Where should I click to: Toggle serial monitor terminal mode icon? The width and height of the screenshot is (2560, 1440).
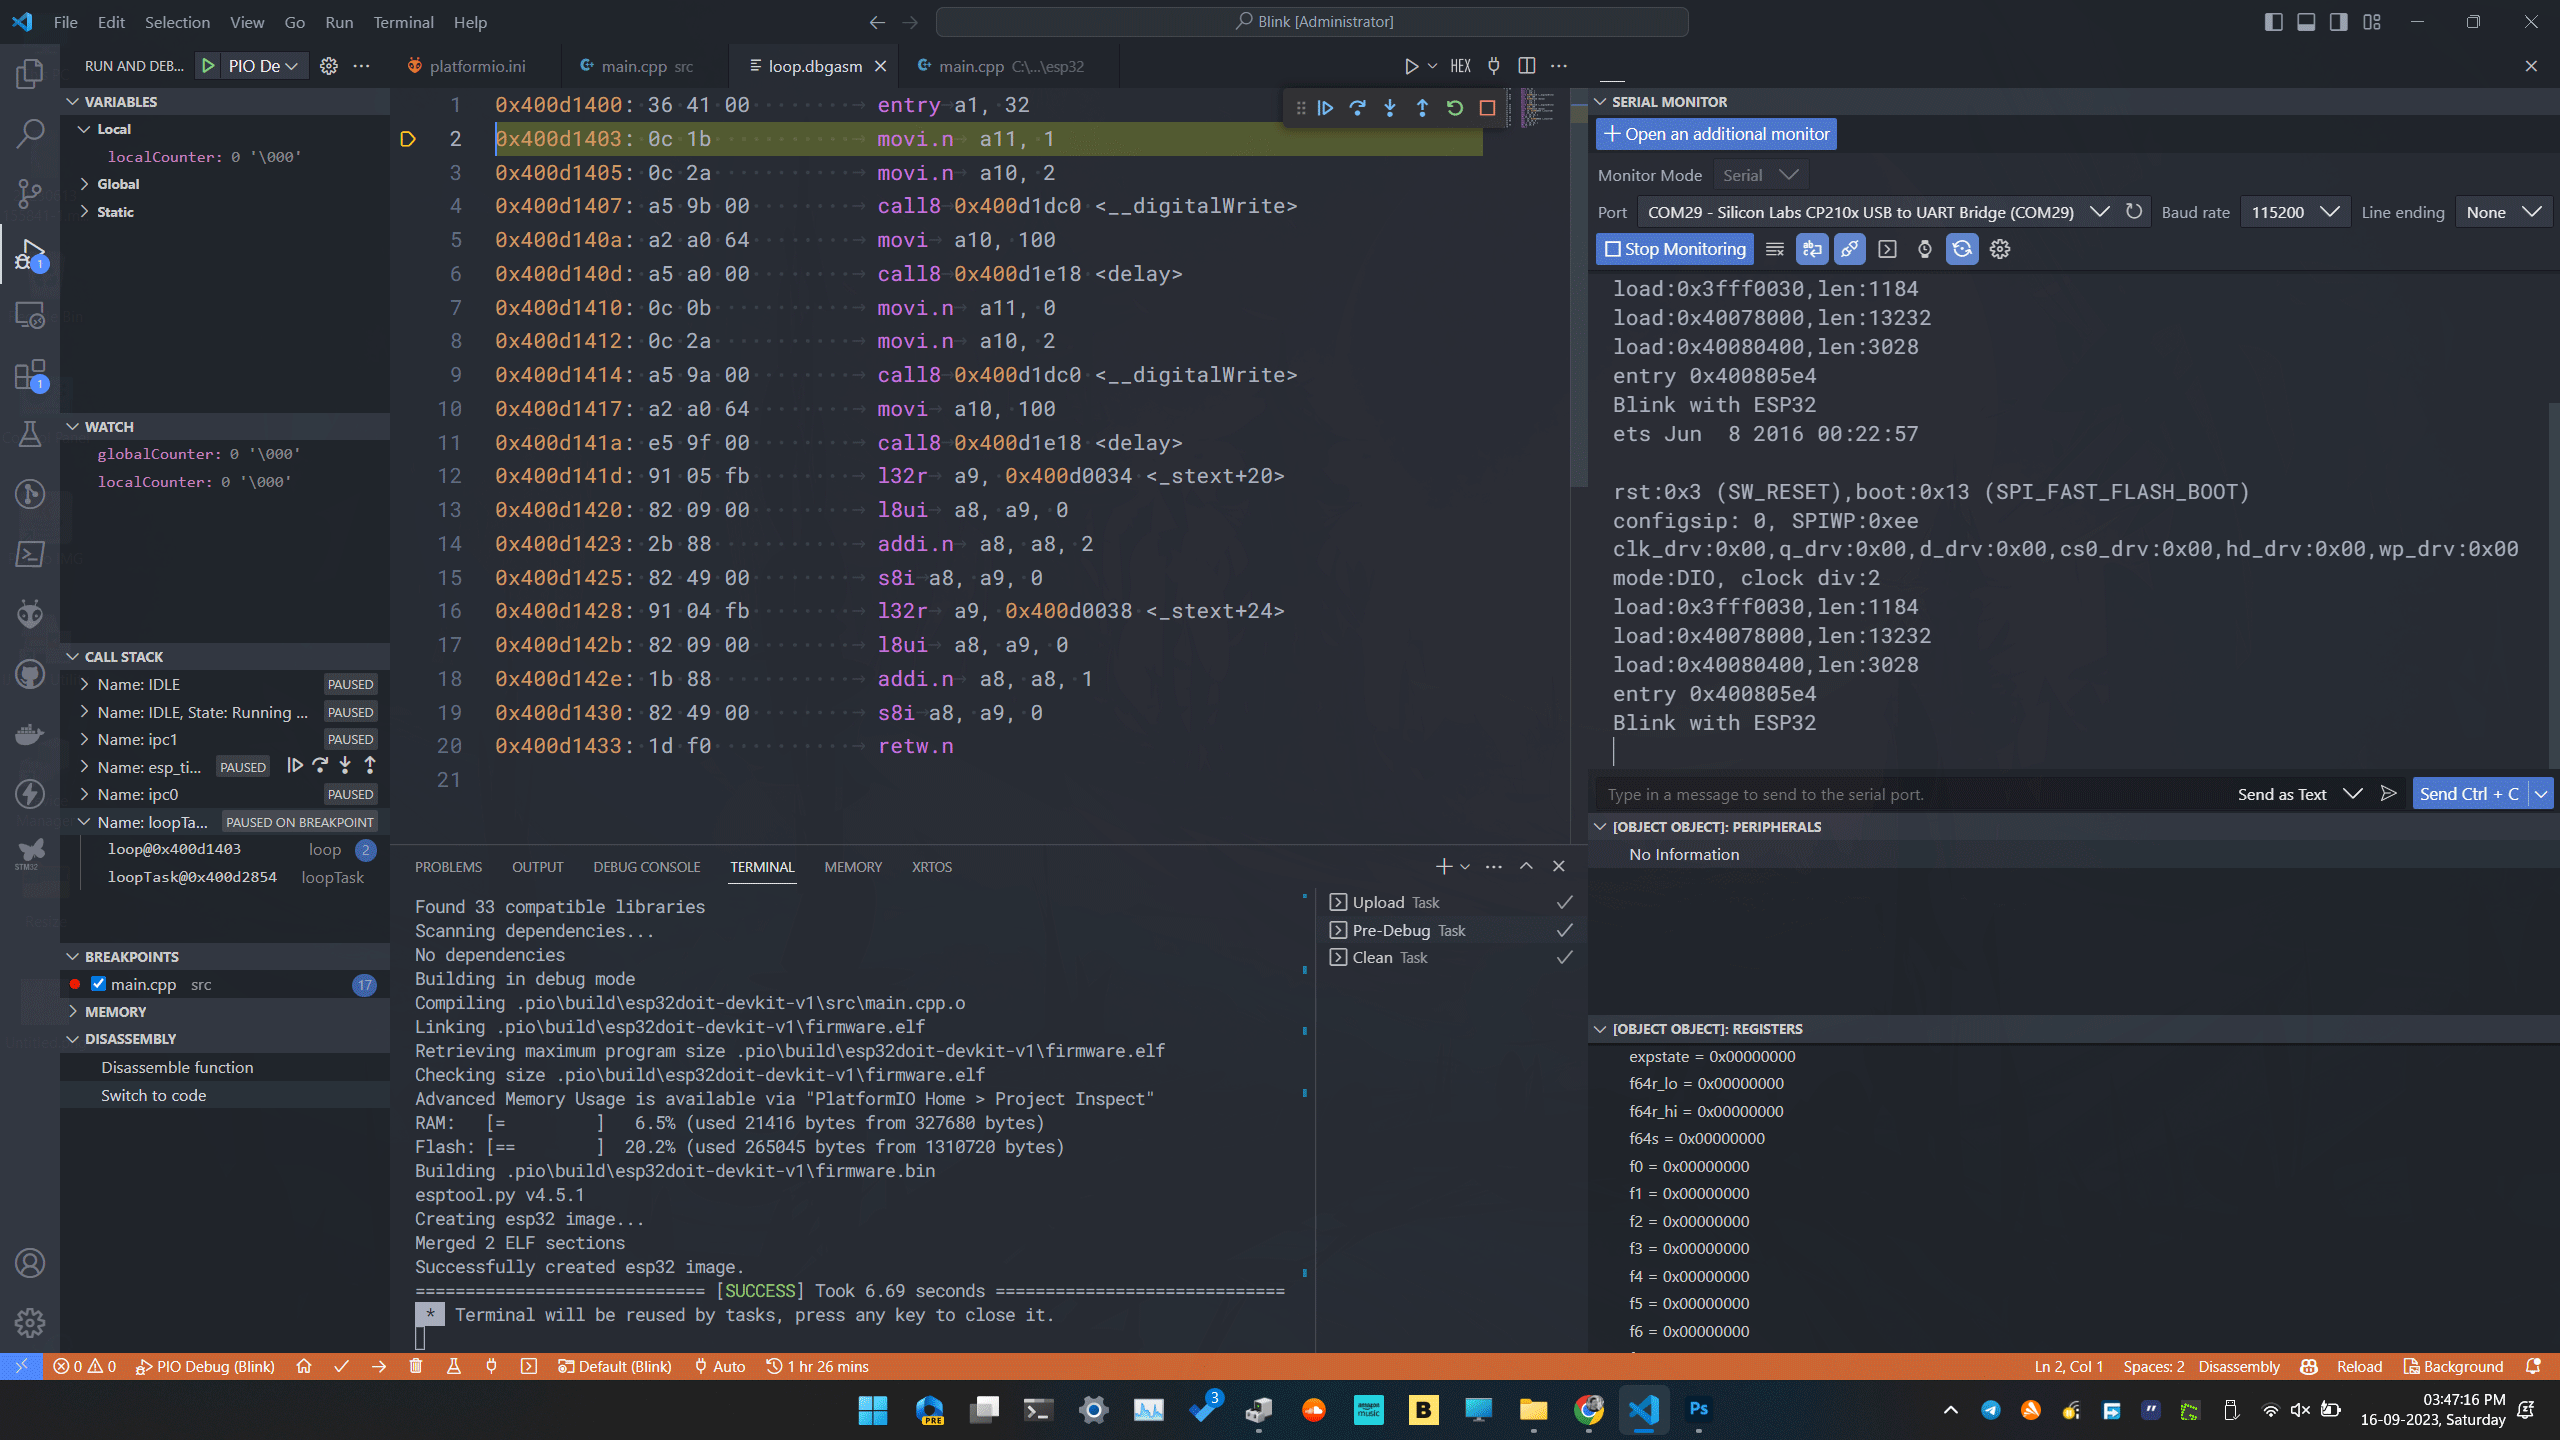tap(1887, 249)
